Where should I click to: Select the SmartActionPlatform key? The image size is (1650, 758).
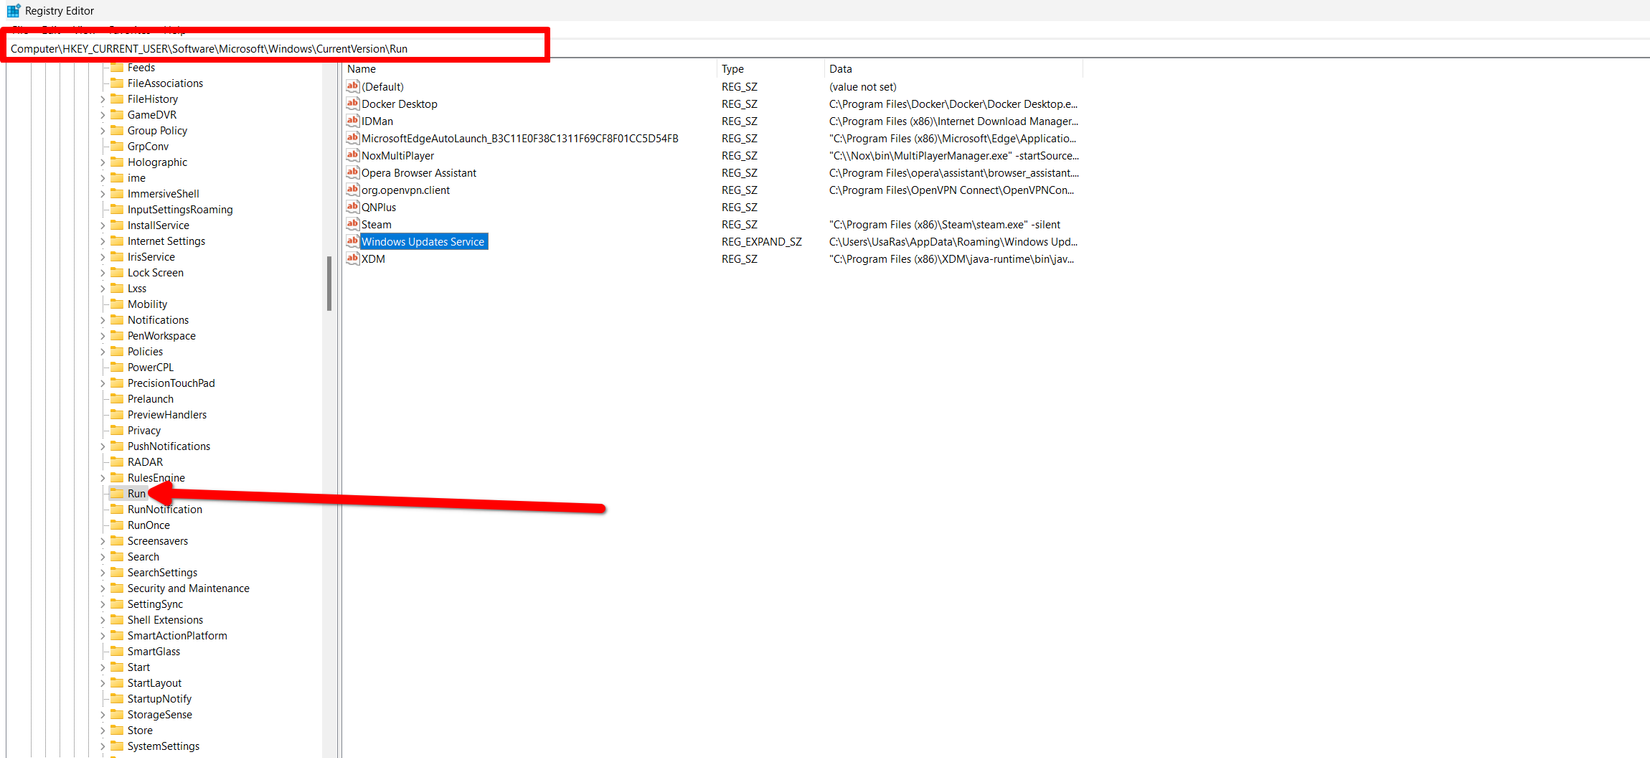(177, 636)
